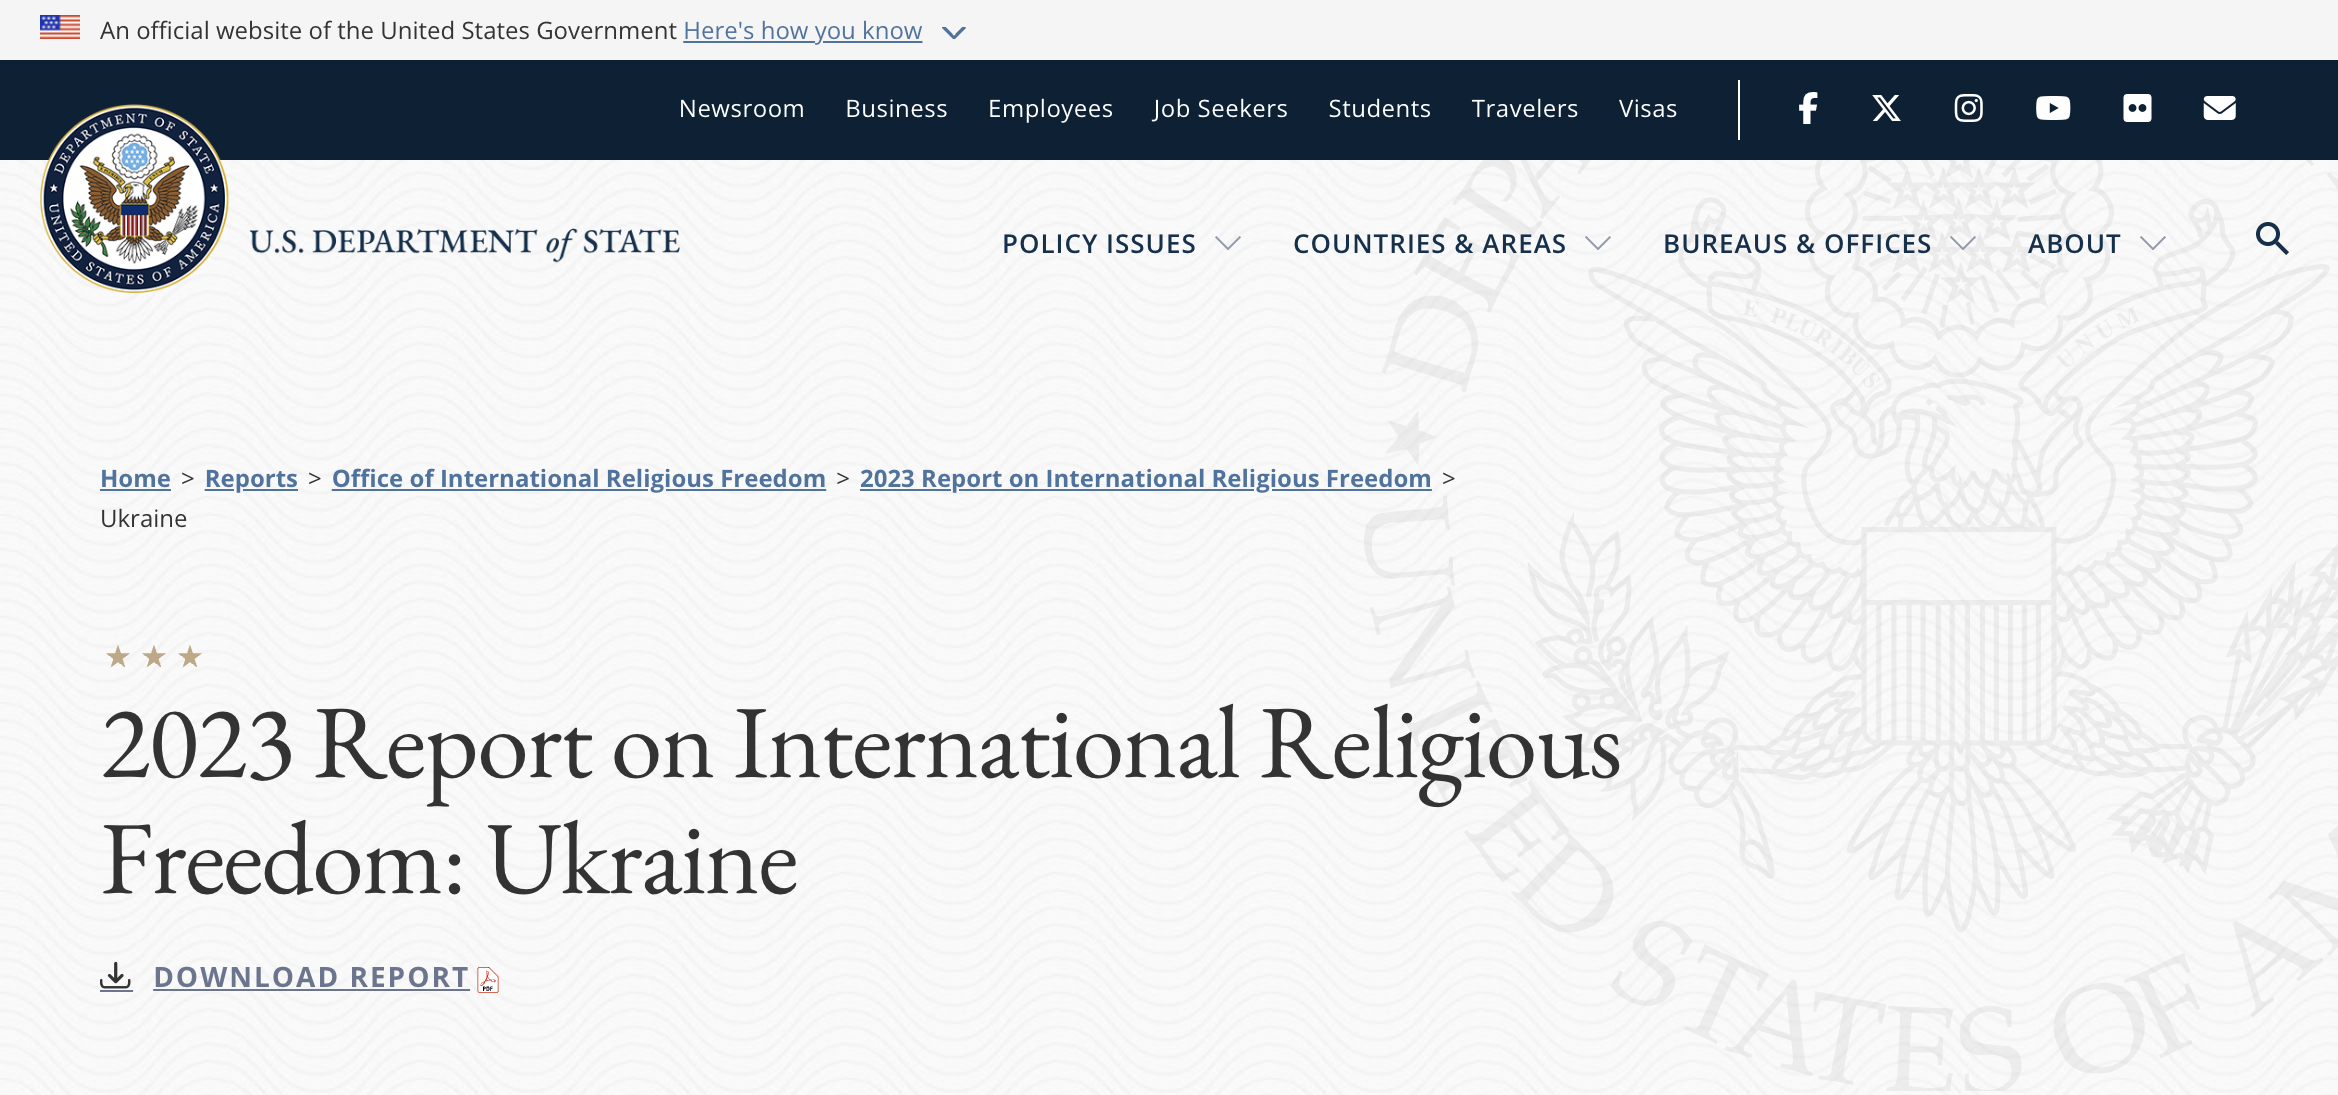Open 2023 Report on International Religious Freedom breadcrumb
Image resolution: width=2338 pixels, height=1095 pixels.
point(1145,478)
